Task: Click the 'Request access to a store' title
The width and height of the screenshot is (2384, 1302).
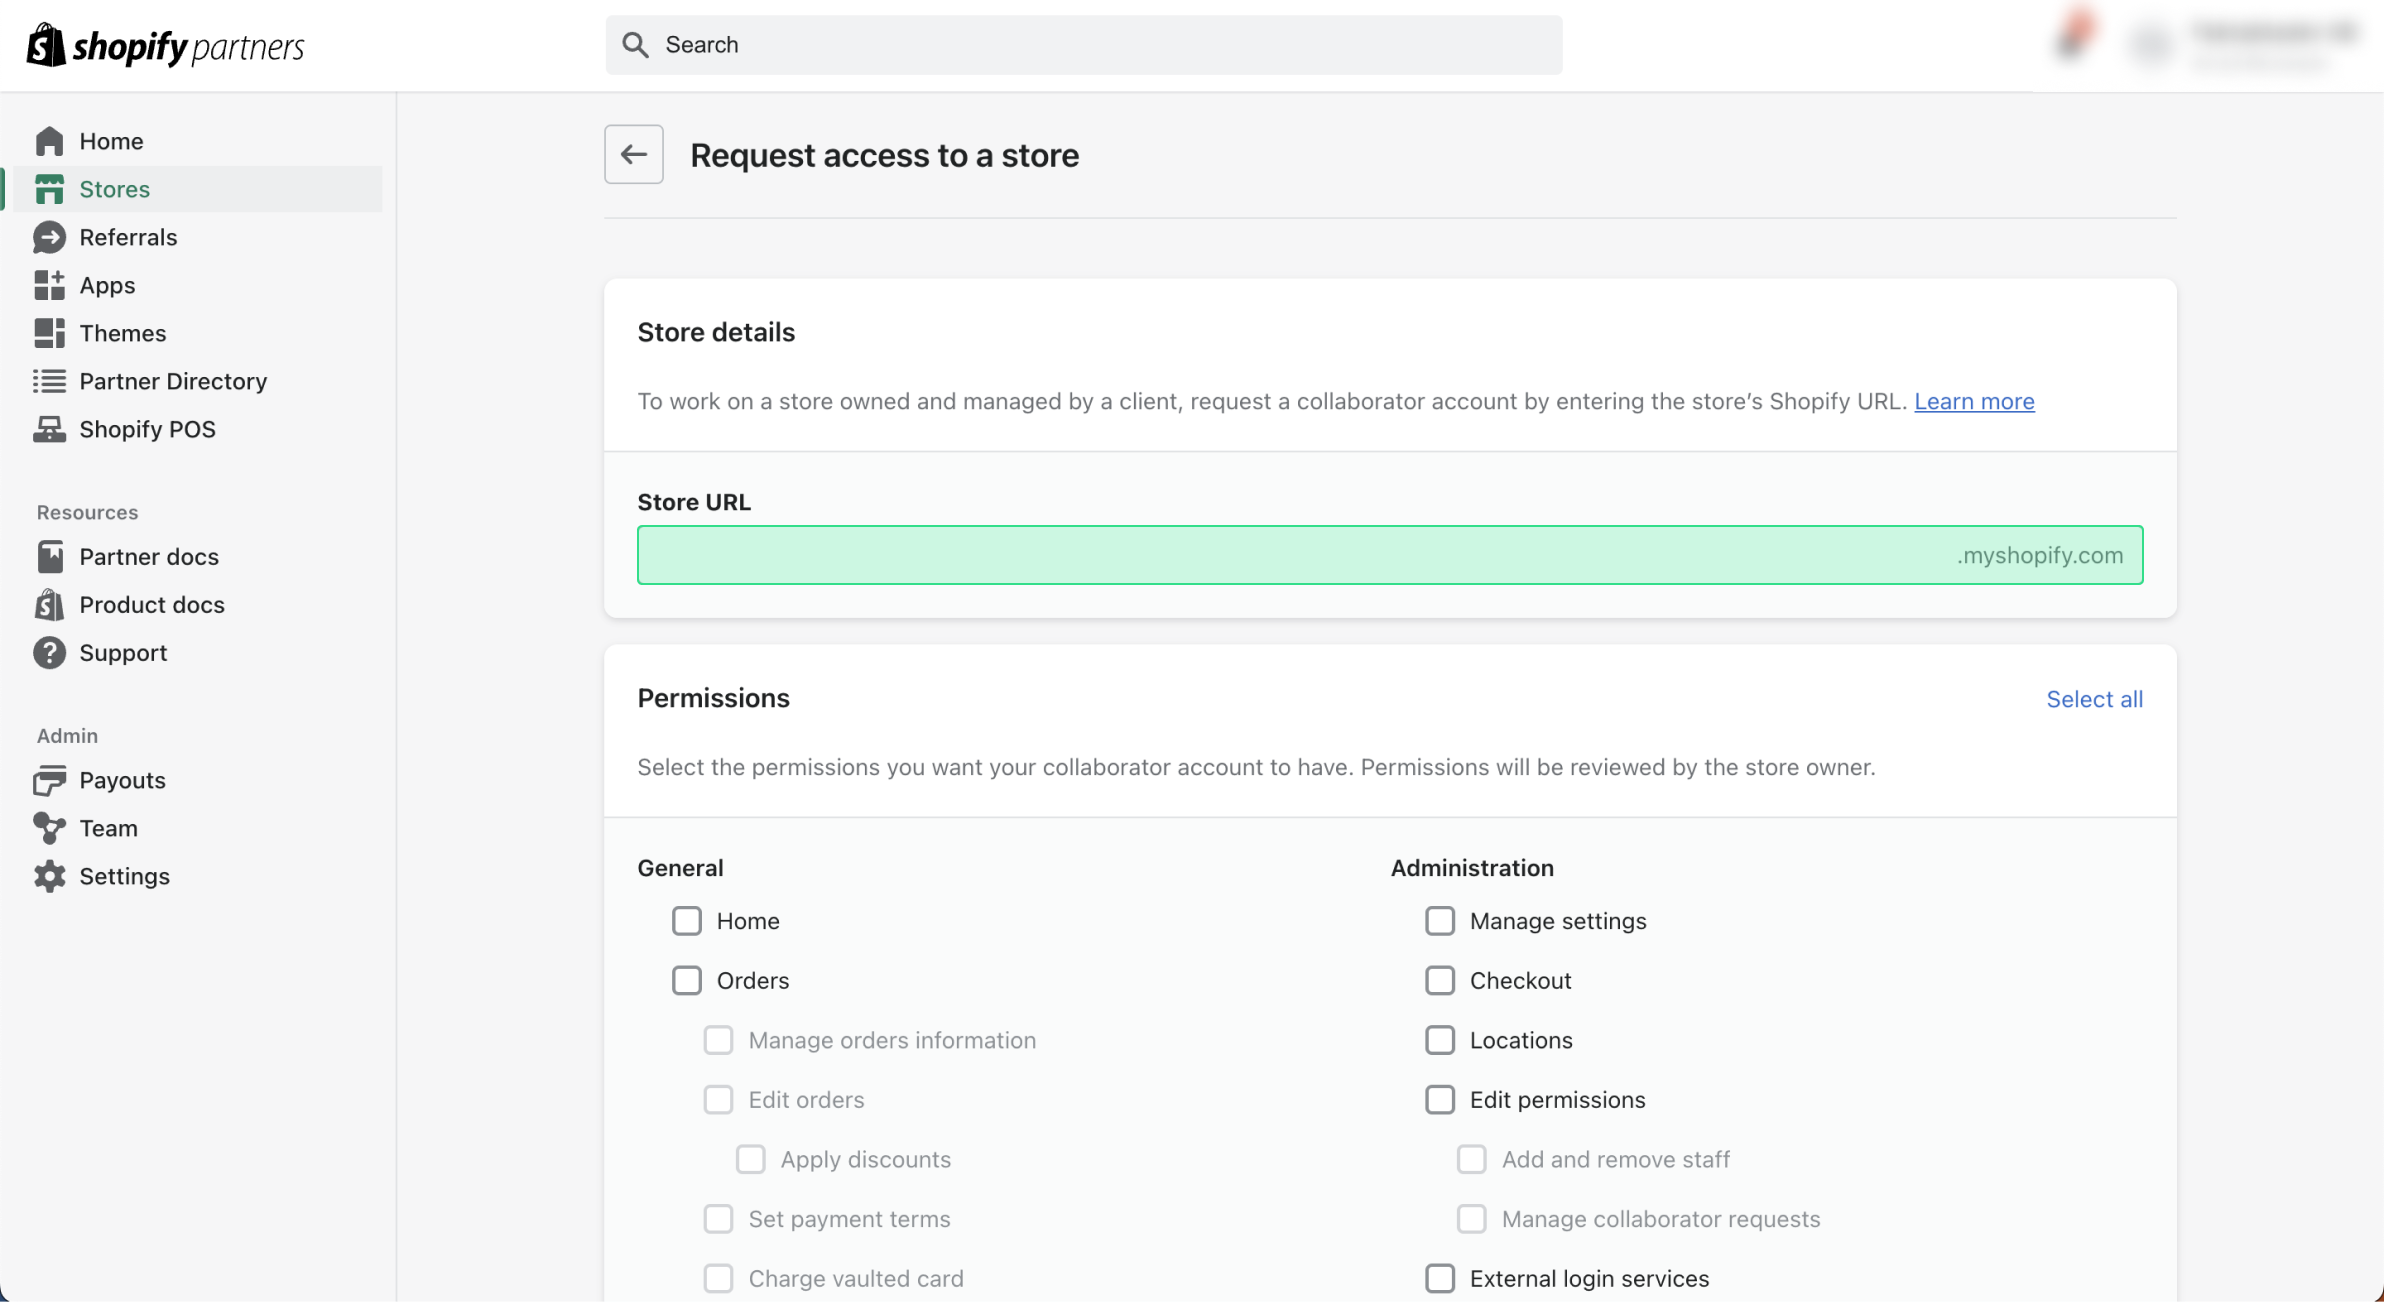Action: pyautogui.click(x=884, y=155)
